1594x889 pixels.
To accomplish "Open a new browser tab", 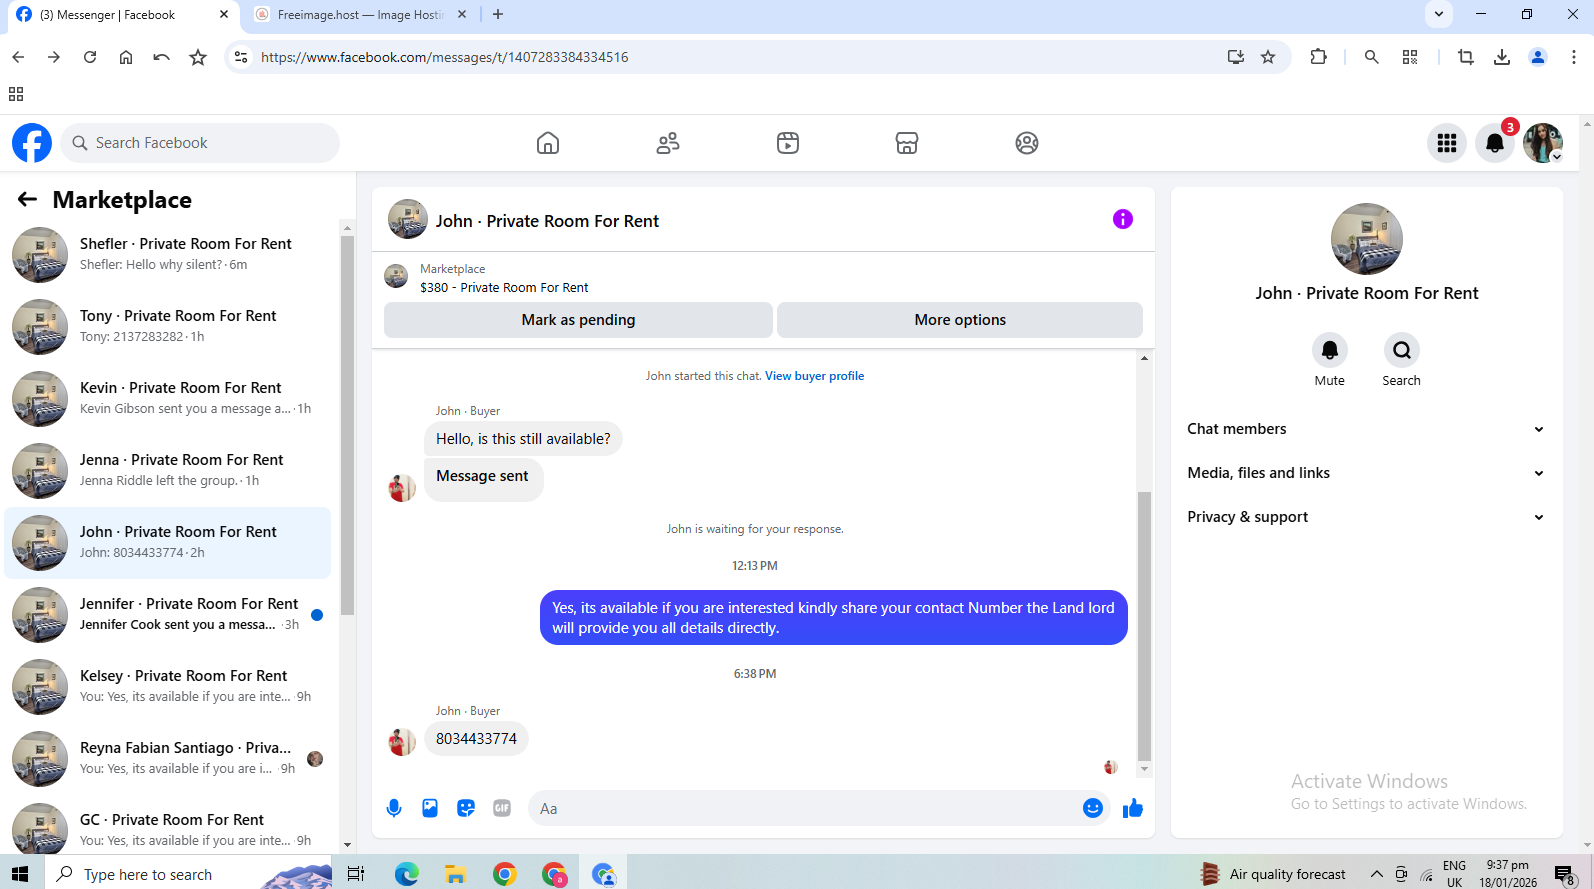I will pos(498,14).
